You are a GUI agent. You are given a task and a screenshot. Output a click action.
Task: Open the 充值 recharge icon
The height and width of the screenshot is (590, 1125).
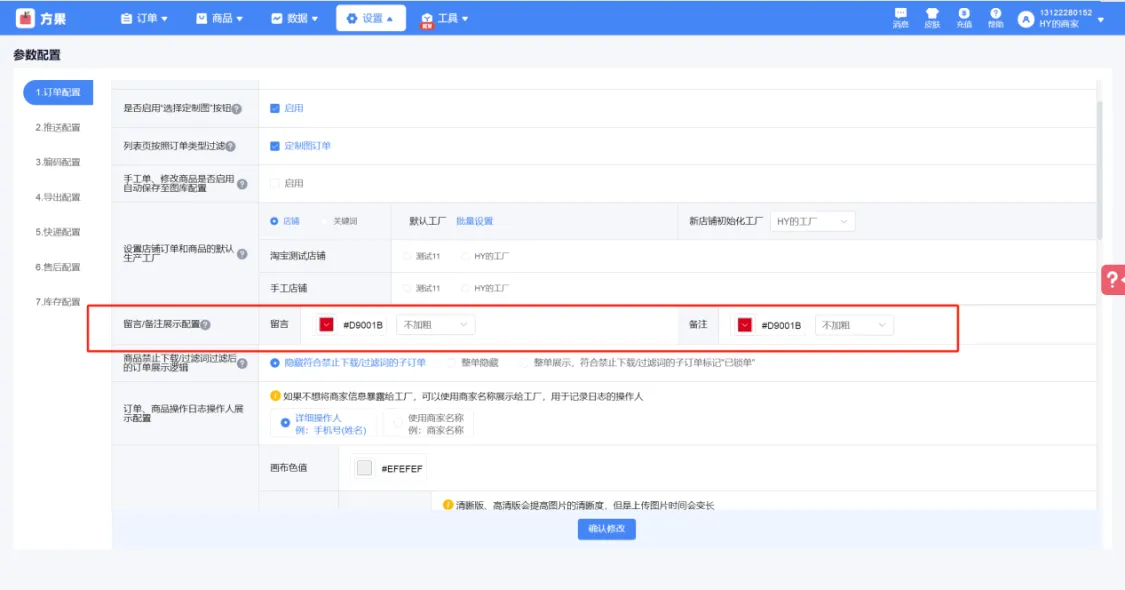pyautogui.click(x=963, y=17)
